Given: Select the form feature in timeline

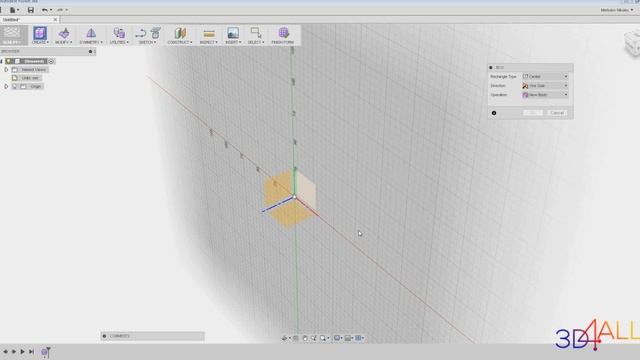Looking at the screenshot, I should click(45, 352).
